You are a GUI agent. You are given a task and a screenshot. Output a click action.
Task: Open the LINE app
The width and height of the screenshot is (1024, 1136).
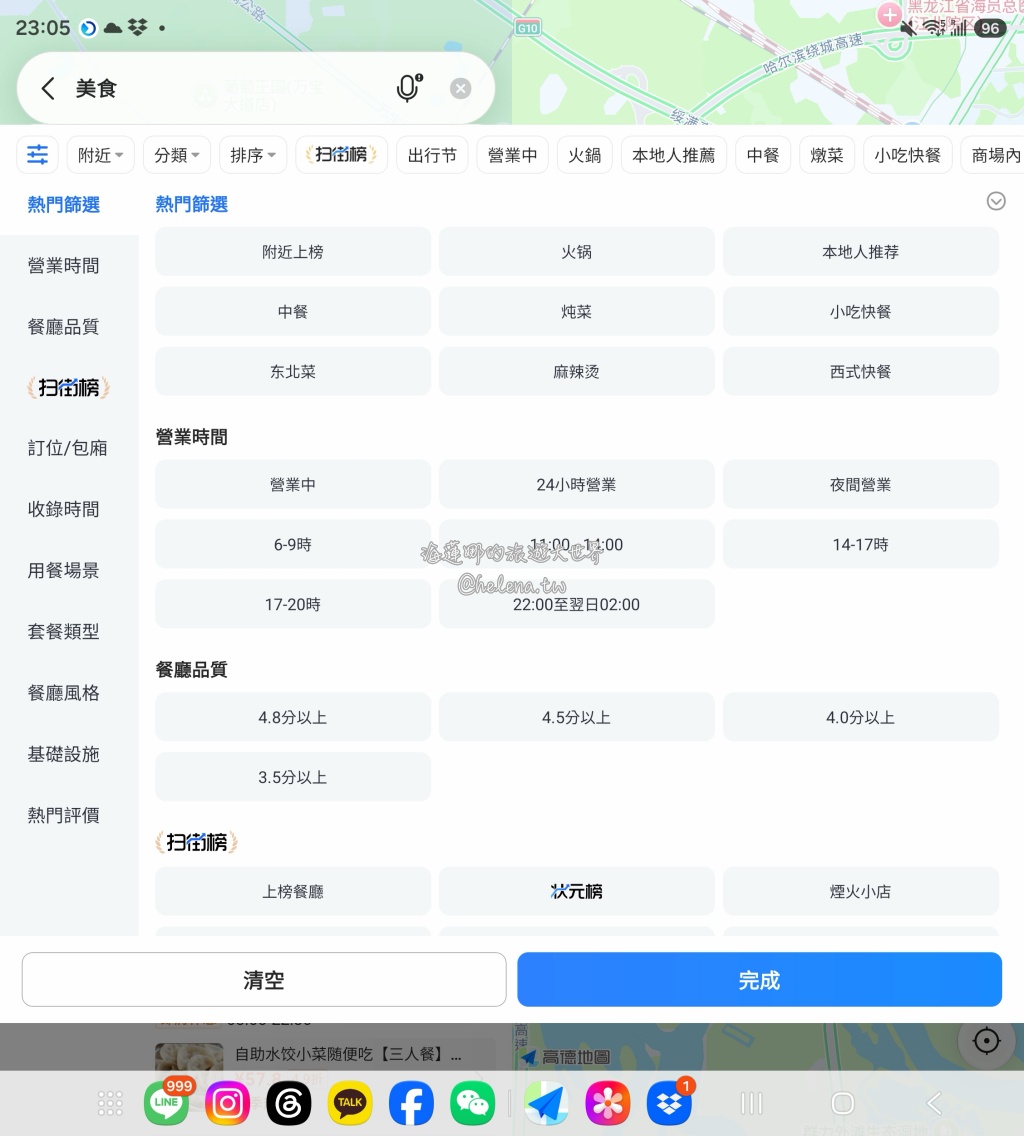(167, 1103)
